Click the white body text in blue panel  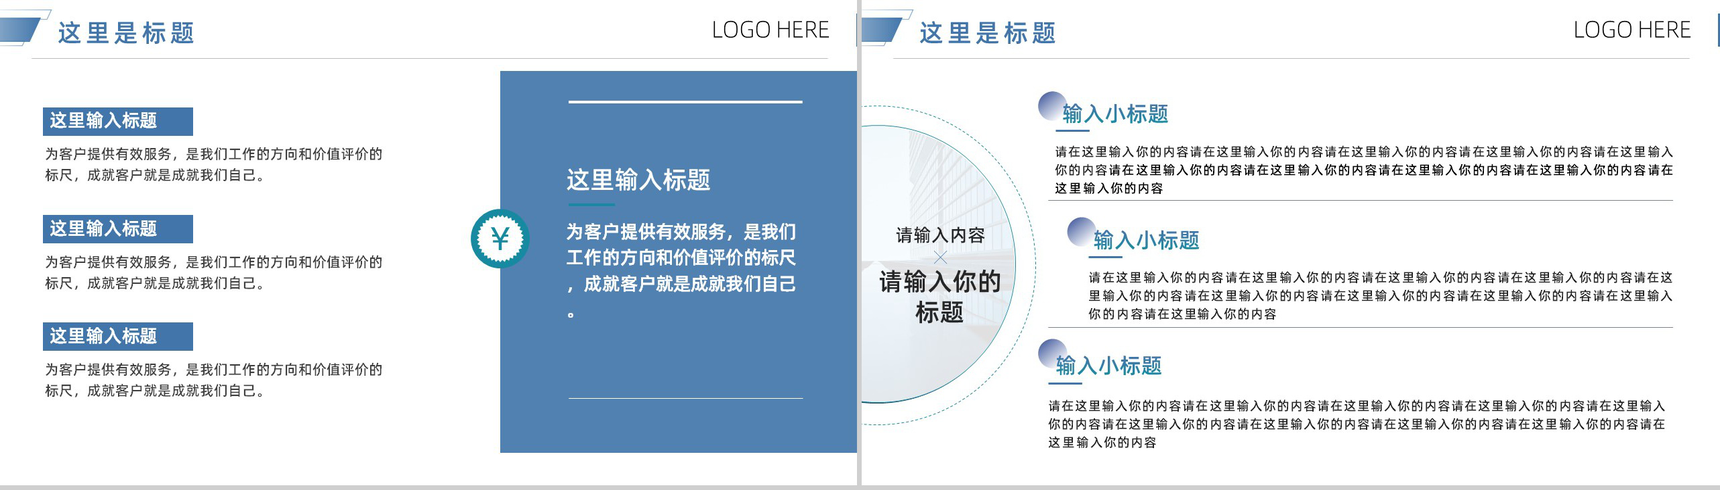click(x=681, y=271)
